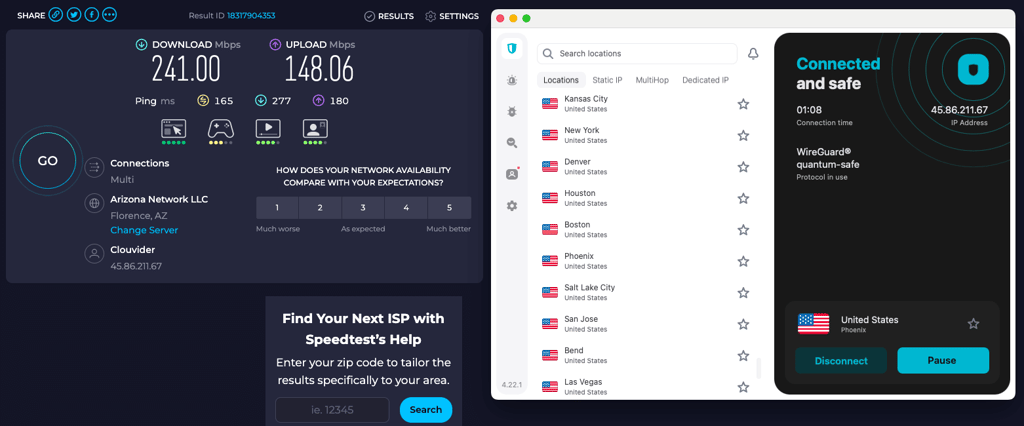
Task: Click the locations list scrollbar
Action: [759, 369]
